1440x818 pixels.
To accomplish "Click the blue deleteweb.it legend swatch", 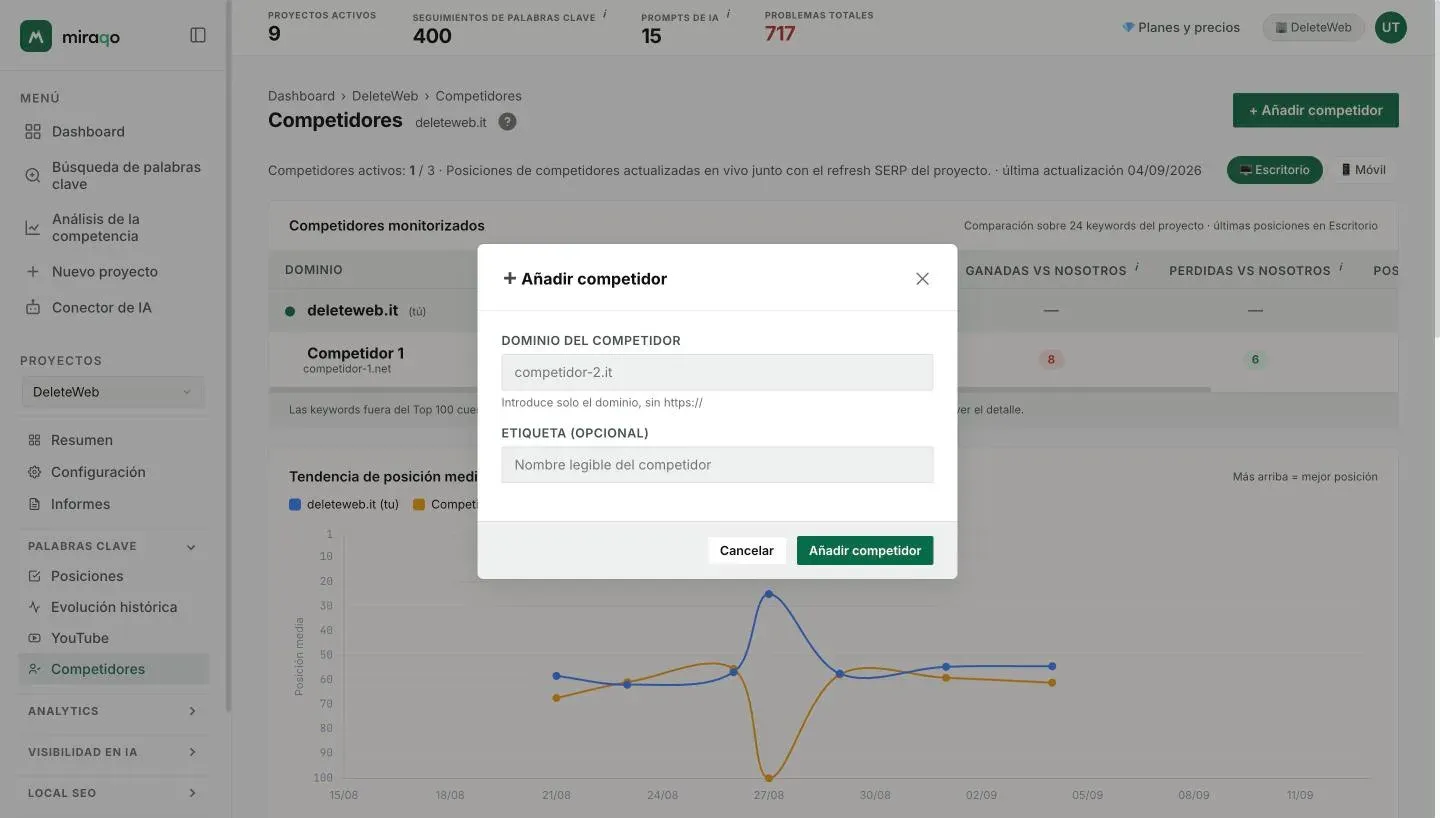I will (x=295, y=505).
